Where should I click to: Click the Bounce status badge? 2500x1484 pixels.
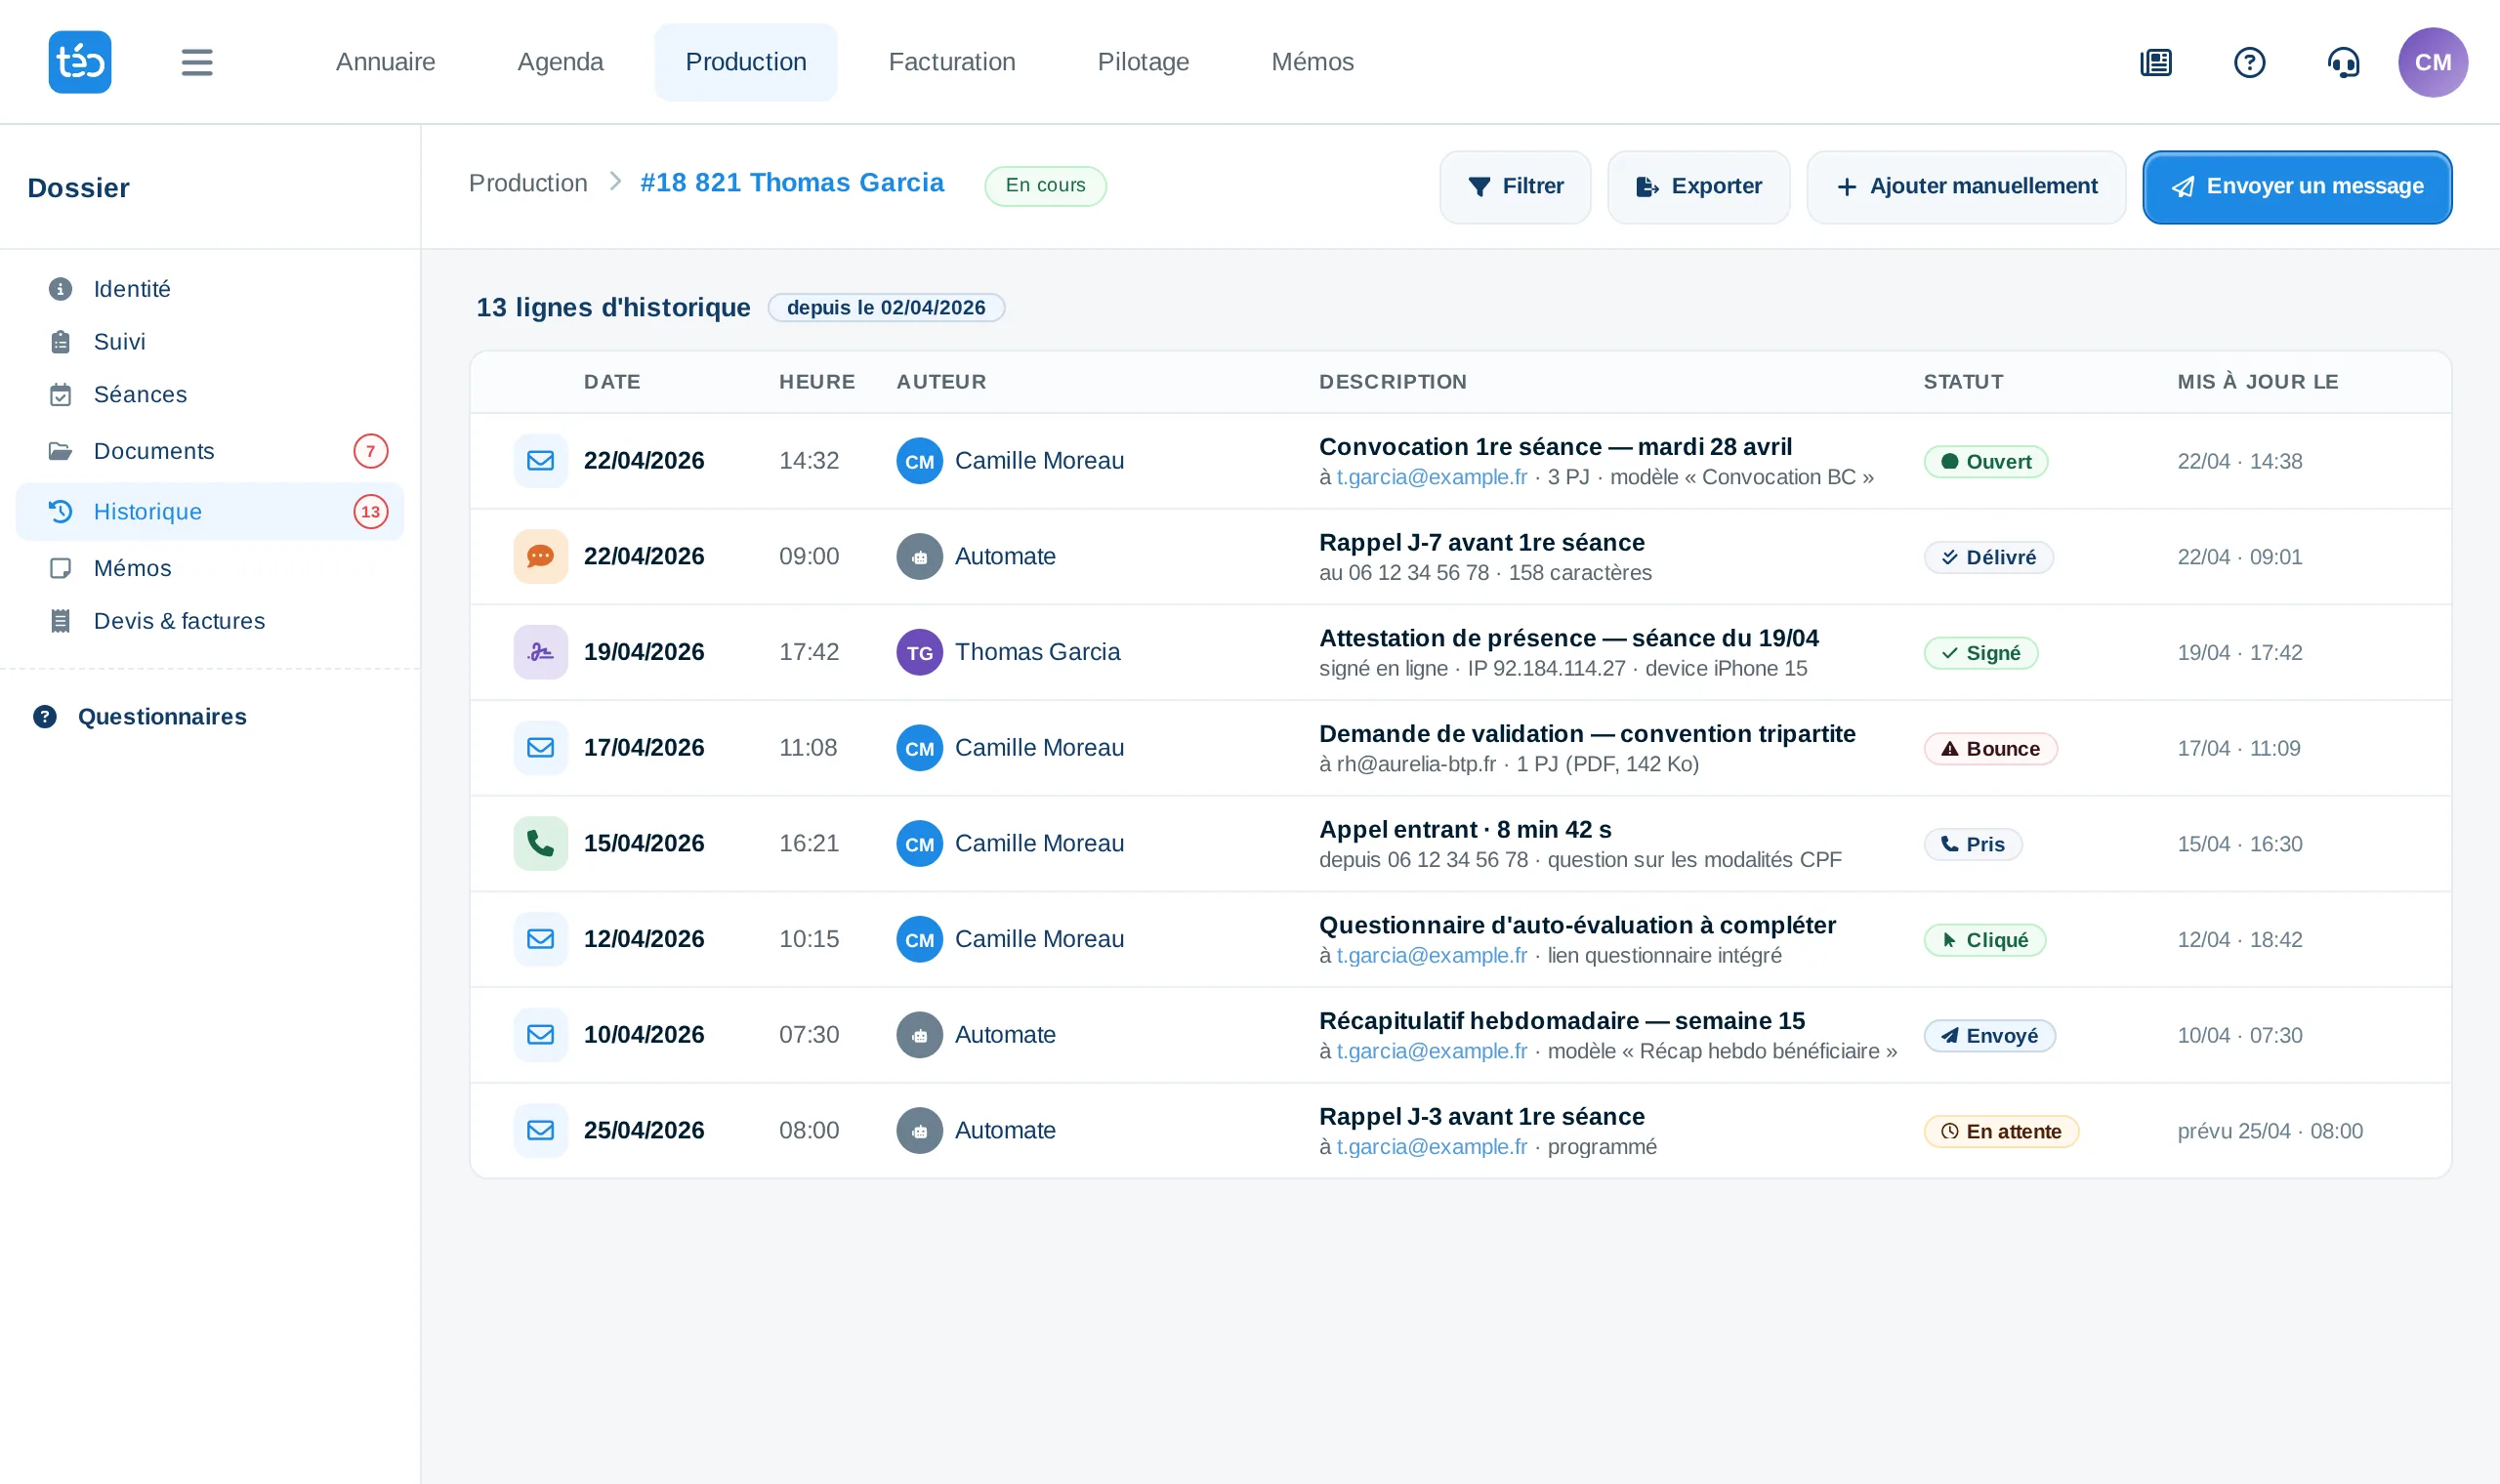pos(1991,749)
